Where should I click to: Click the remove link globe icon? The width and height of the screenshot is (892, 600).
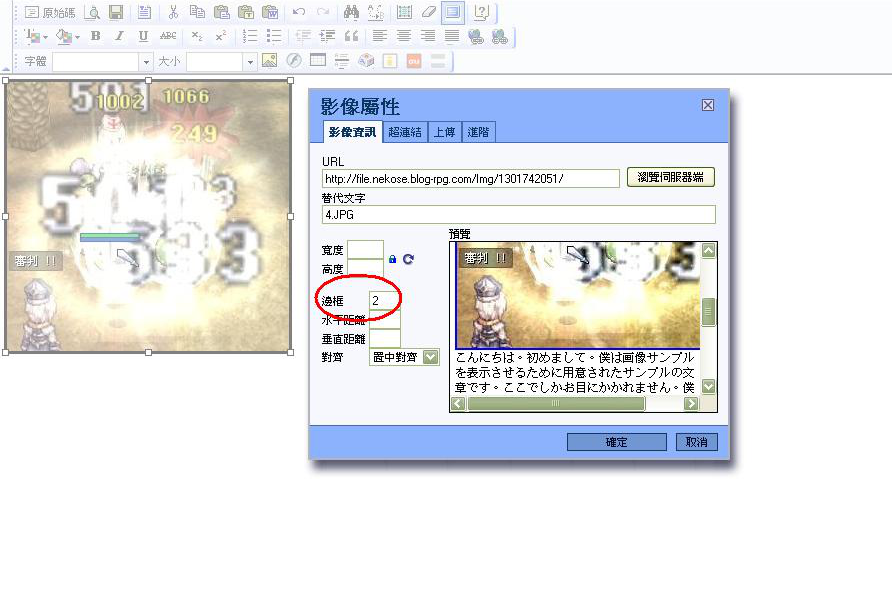(x=500, y=36)
